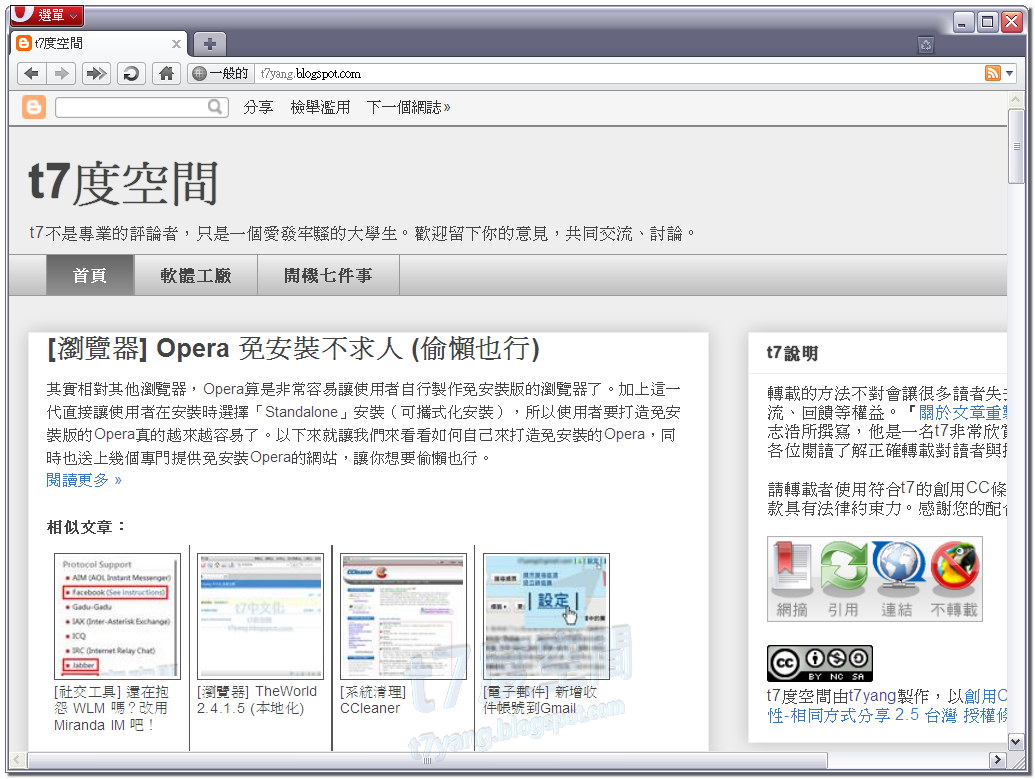Open the 軟體工廠 page tab
This screenshot has height=779, width=1035.
click(x=196, y=275)
